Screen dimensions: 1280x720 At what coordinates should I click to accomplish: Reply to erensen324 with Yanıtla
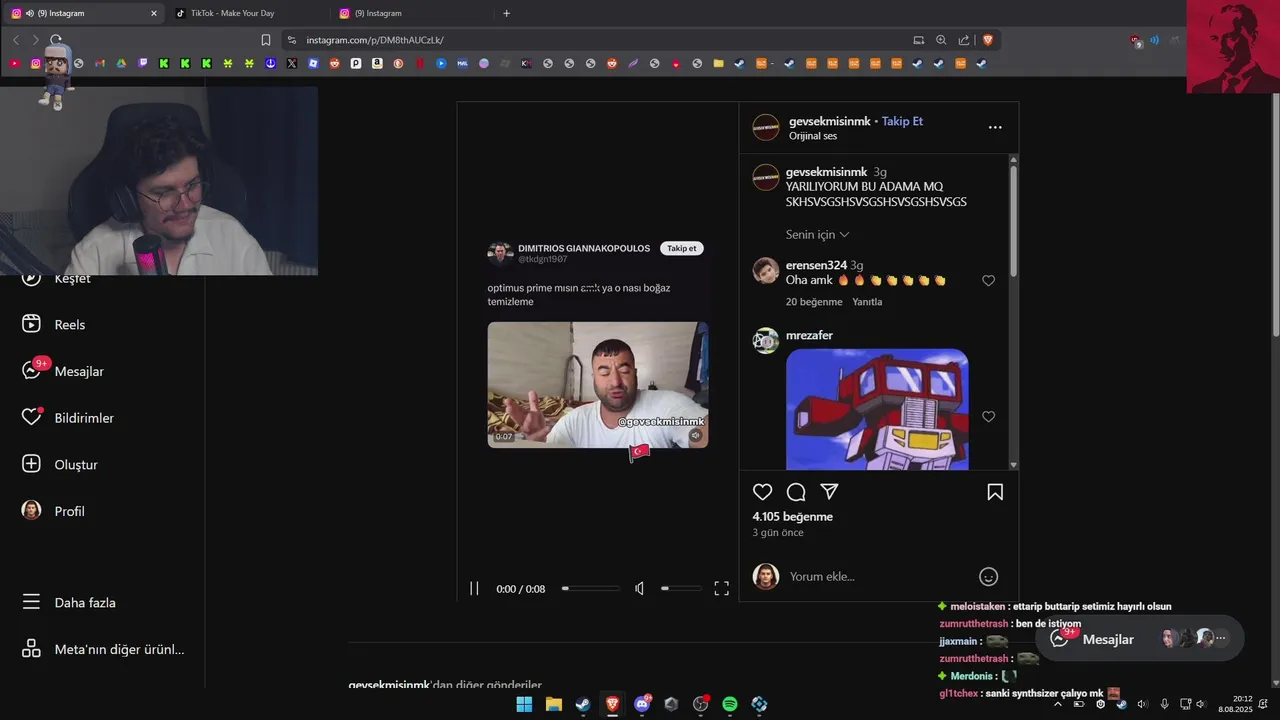pos(867,302)
